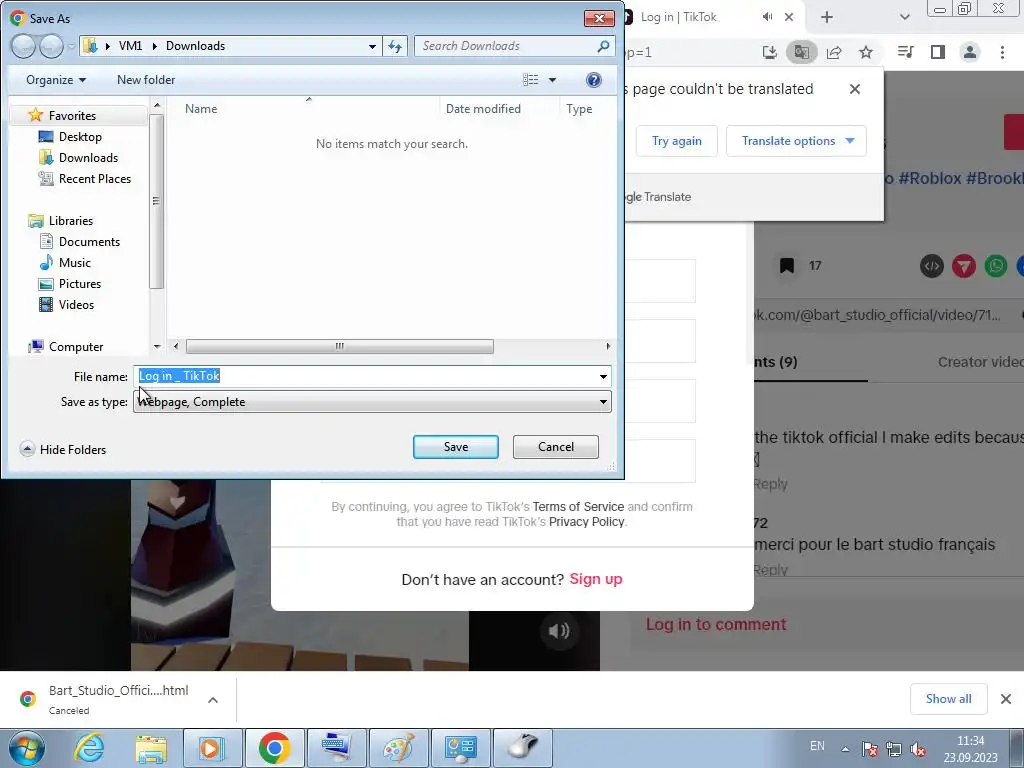
Task: Click the Back arrow in Save As dialog
Action: (x=24, y=46)
